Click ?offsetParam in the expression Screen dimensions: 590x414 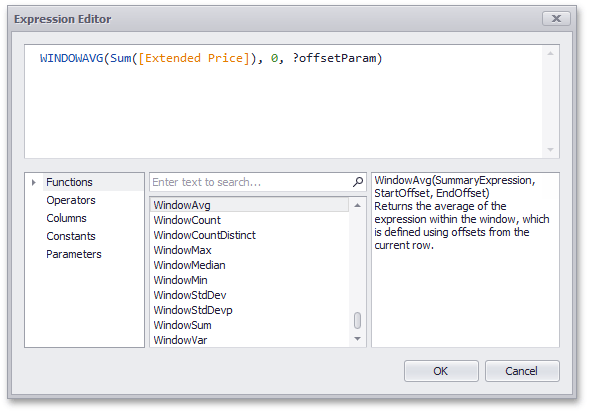(334, 58)
